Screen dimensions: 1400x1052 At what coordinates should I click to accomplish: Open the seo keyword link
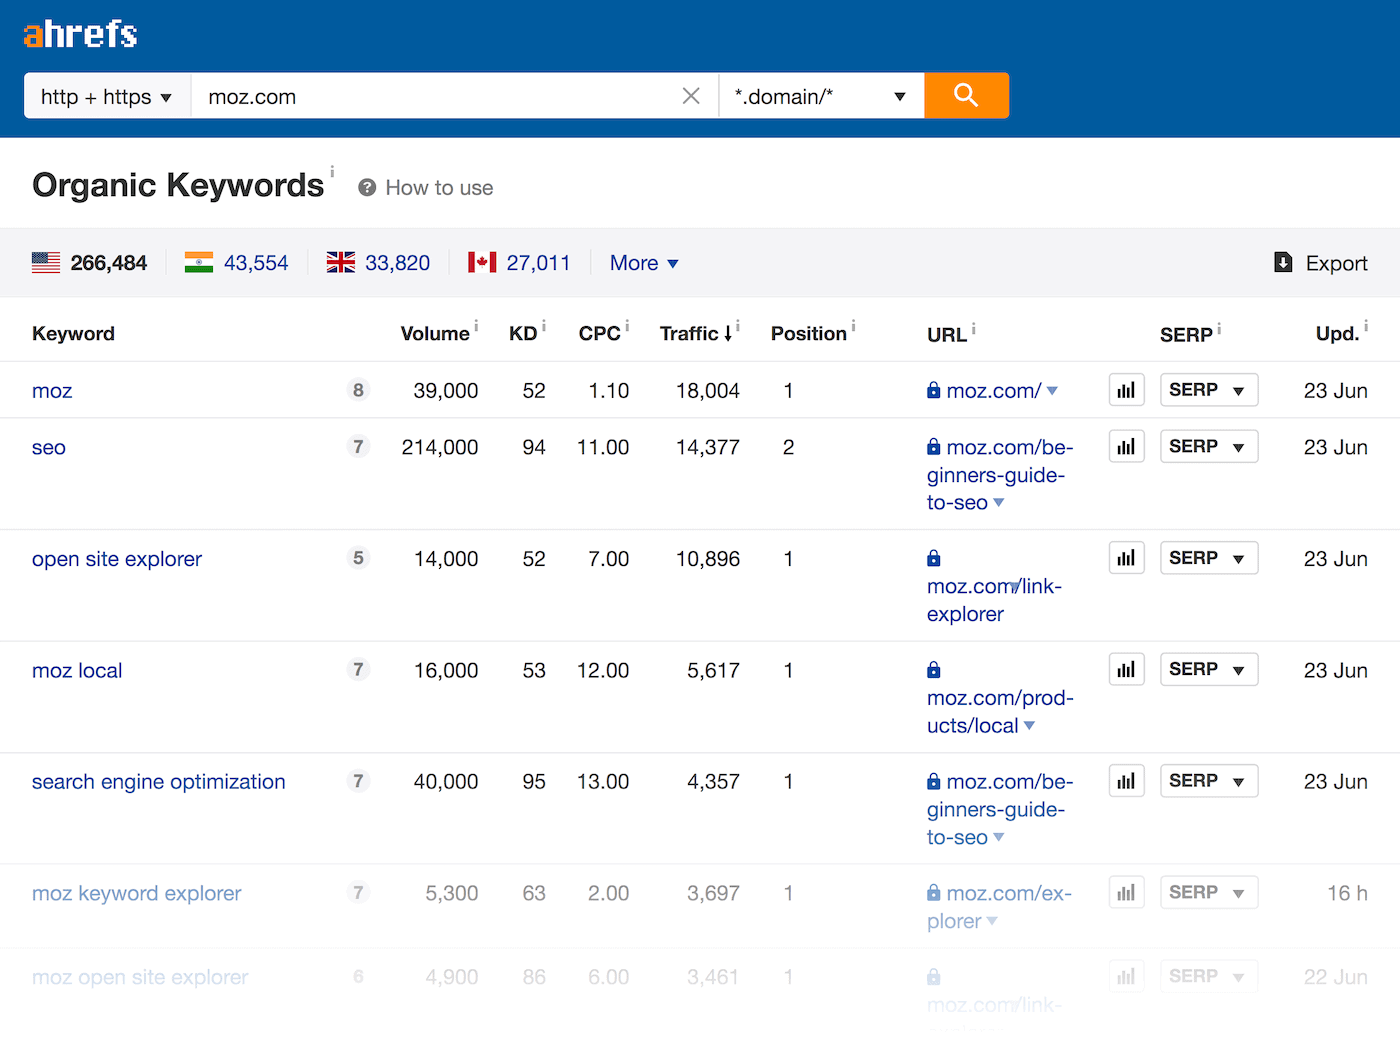[x=49, y=448]
